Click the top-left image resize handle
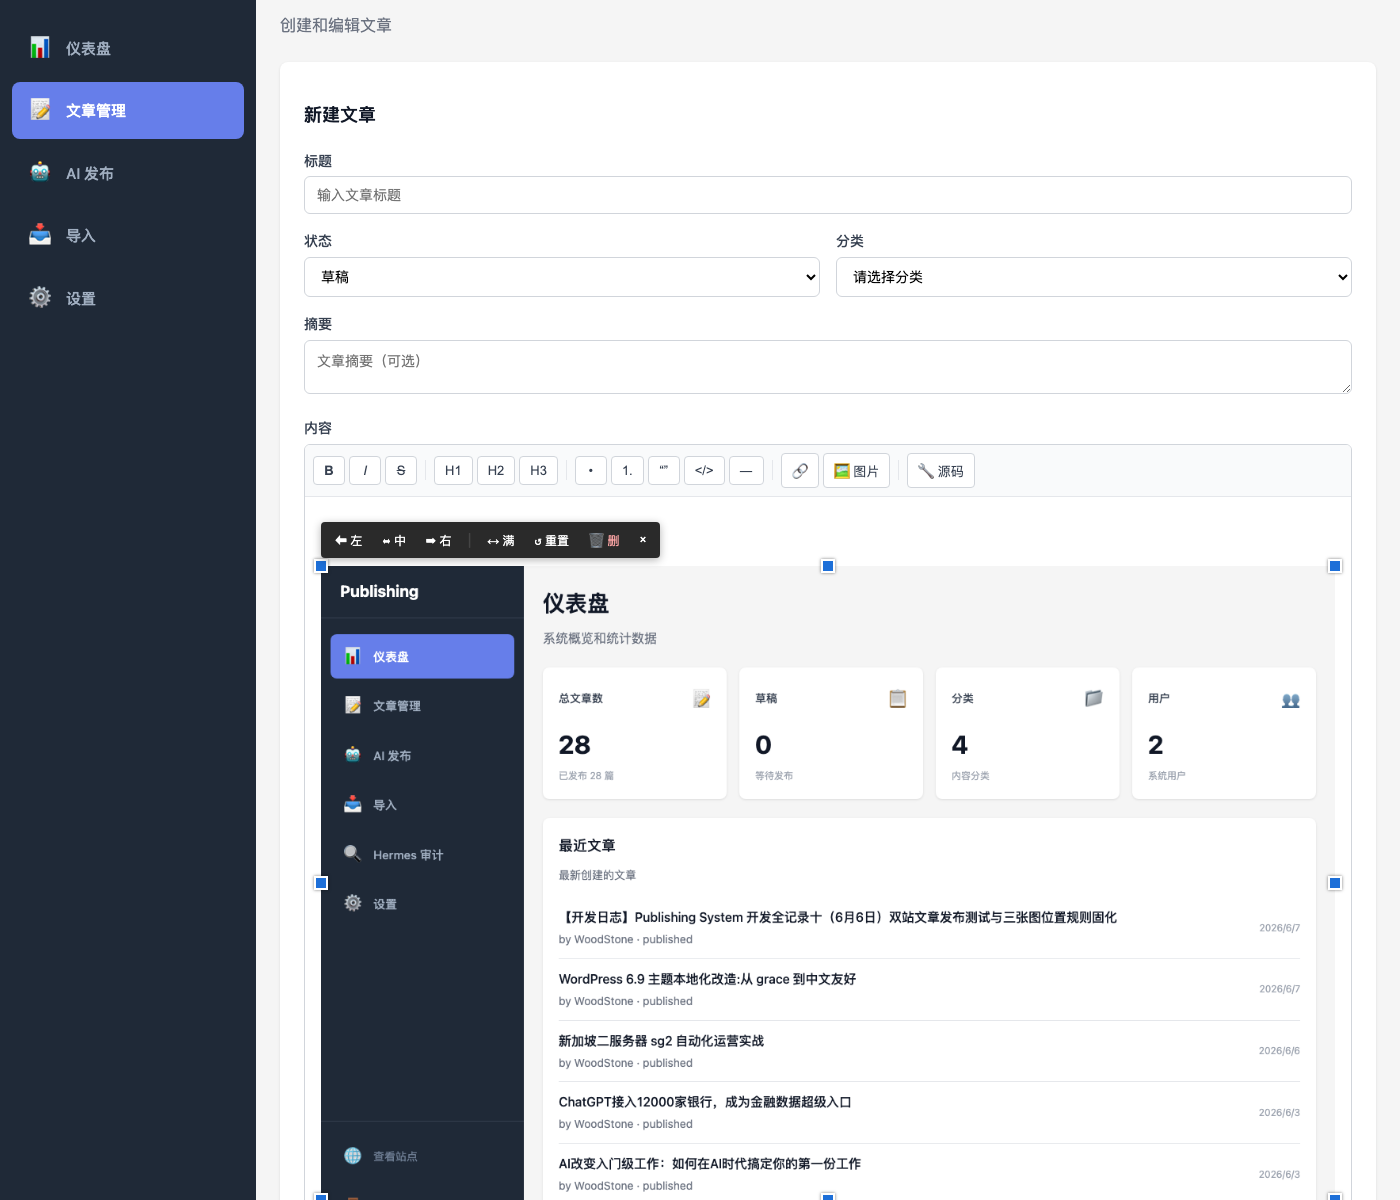This screenshot has height=1200, width=1400. click(x=321, y=566)
